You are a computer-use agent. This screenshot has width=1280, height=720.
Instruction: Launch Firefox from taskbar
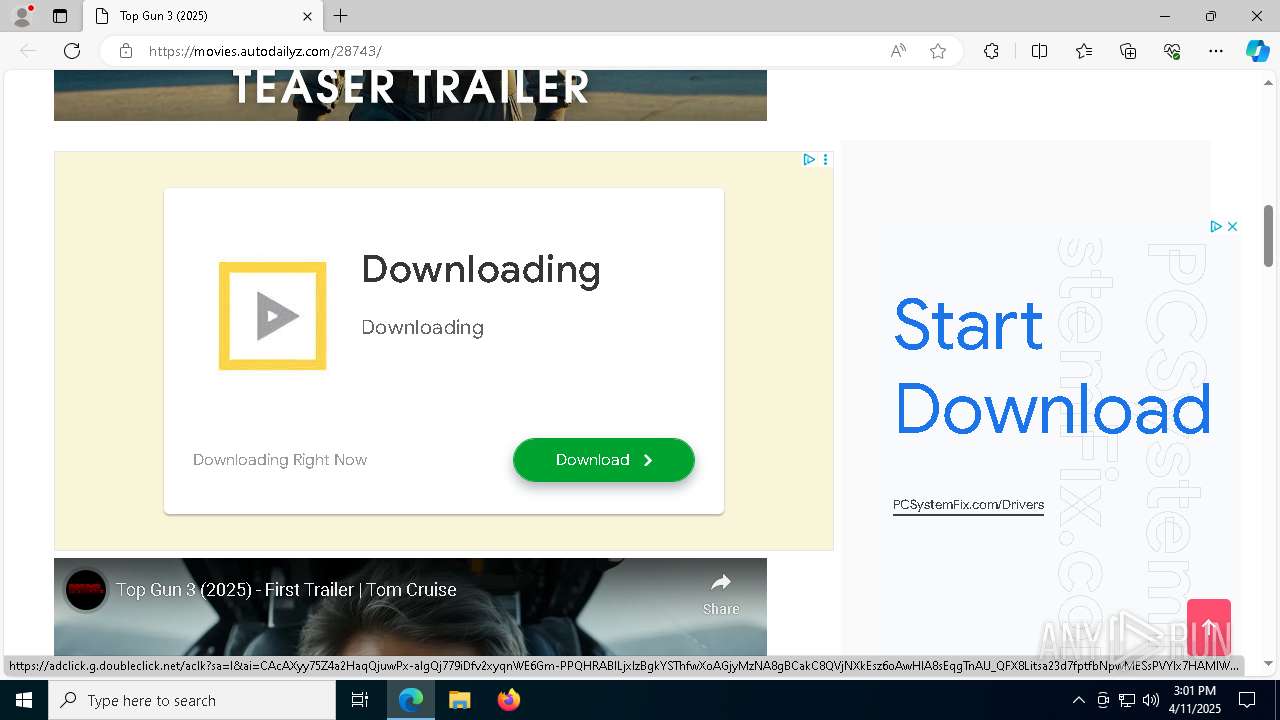point(508,700)
